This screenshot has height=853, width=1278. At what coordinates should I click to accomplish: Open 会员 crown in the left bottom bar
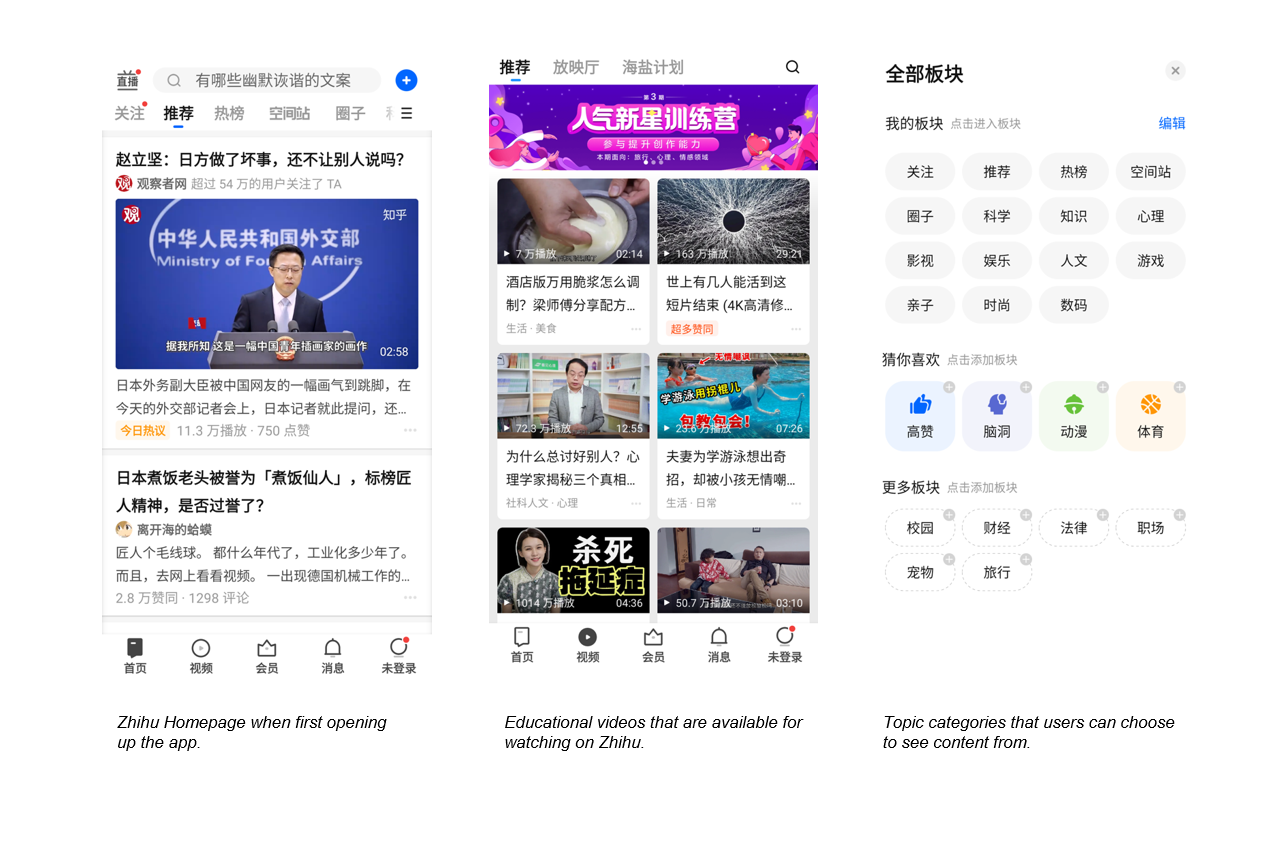pos(267,656)
